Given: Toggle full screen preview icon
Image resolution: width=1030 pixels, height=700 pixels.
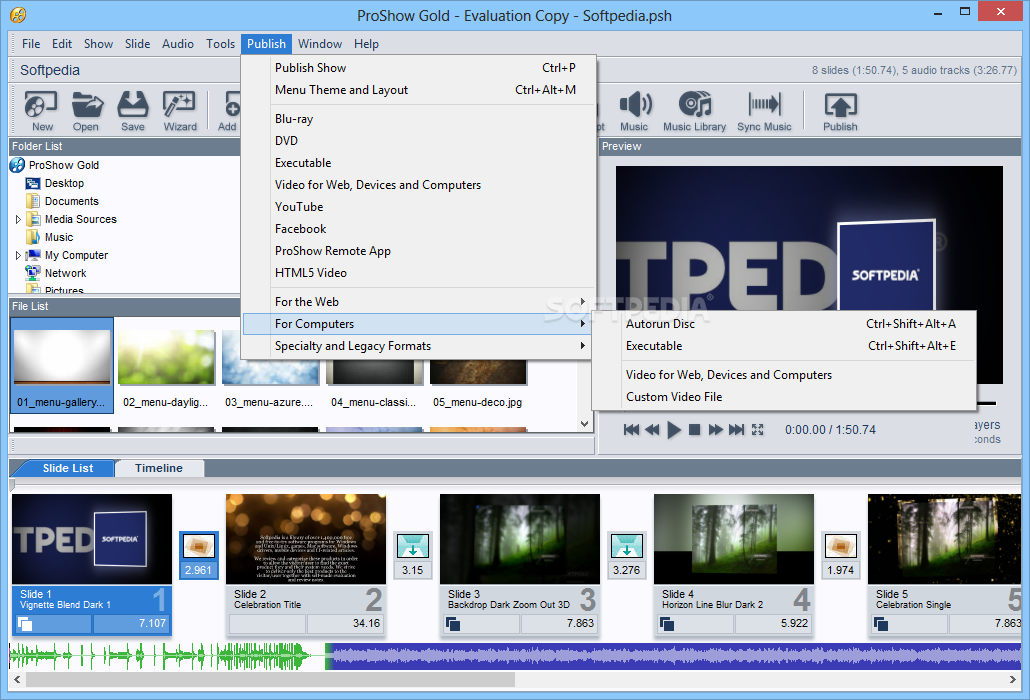Looking at the screenshot, I should point(757,429).
